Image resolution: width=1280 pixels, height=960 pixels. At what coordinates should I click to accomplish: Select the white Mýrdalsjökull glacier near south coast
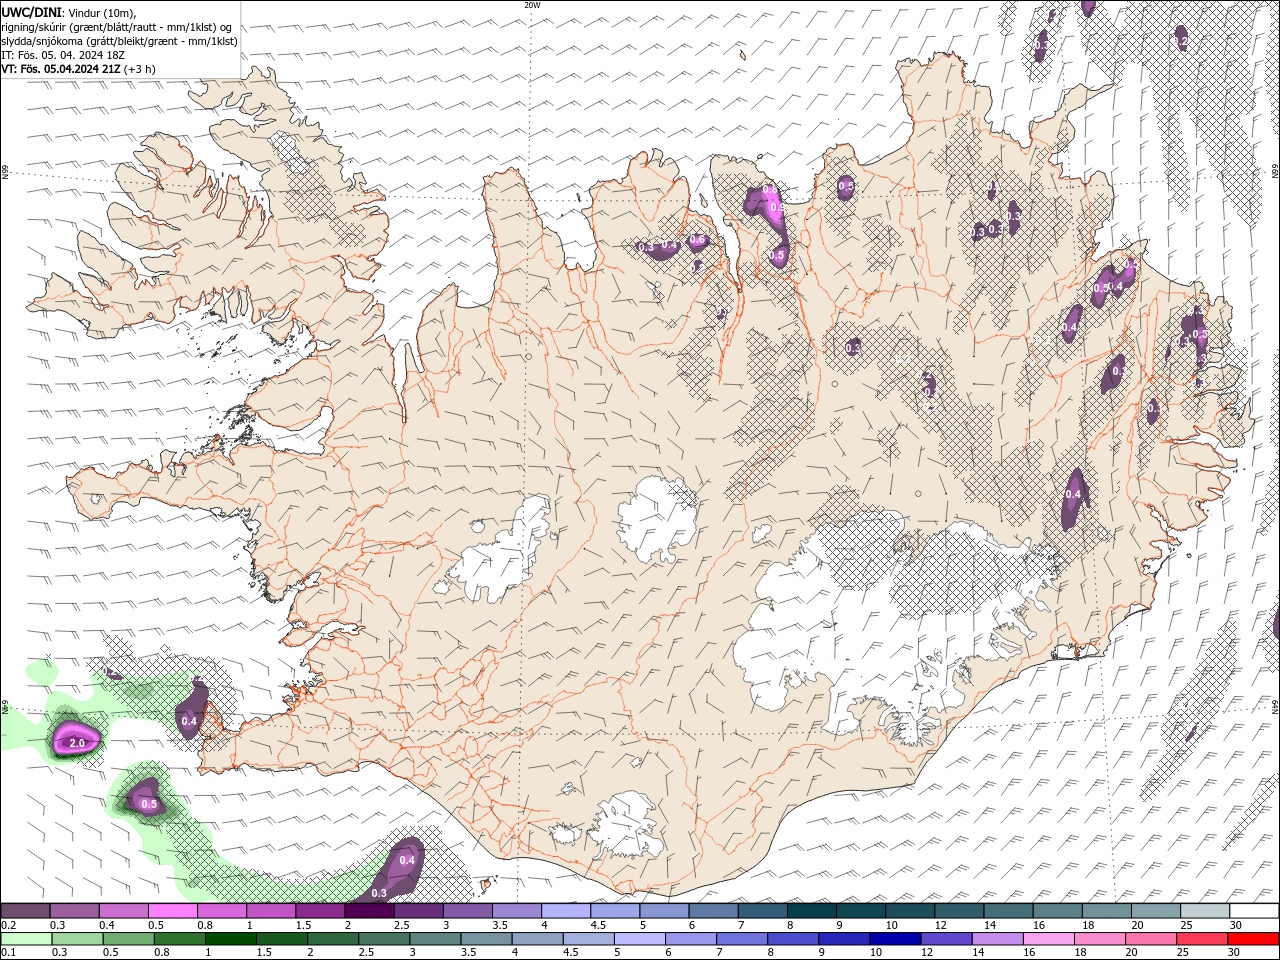(x=627, y=825)
